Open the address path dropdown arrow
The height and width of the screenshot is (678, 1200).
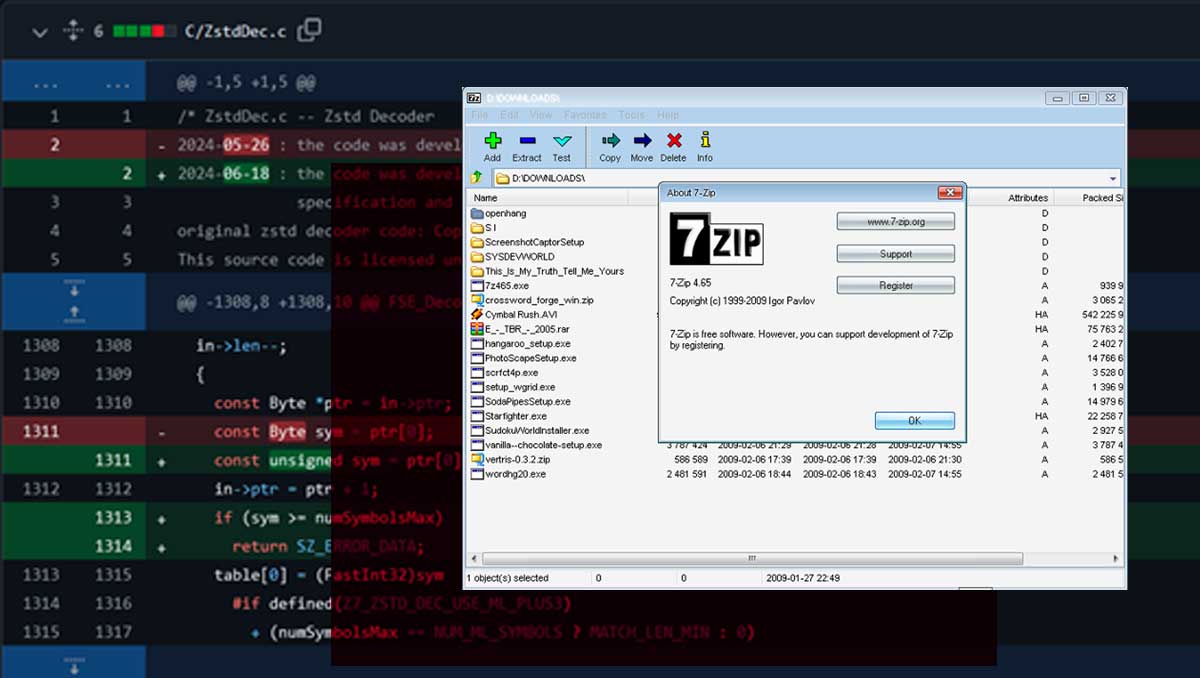click(1113, 178)
